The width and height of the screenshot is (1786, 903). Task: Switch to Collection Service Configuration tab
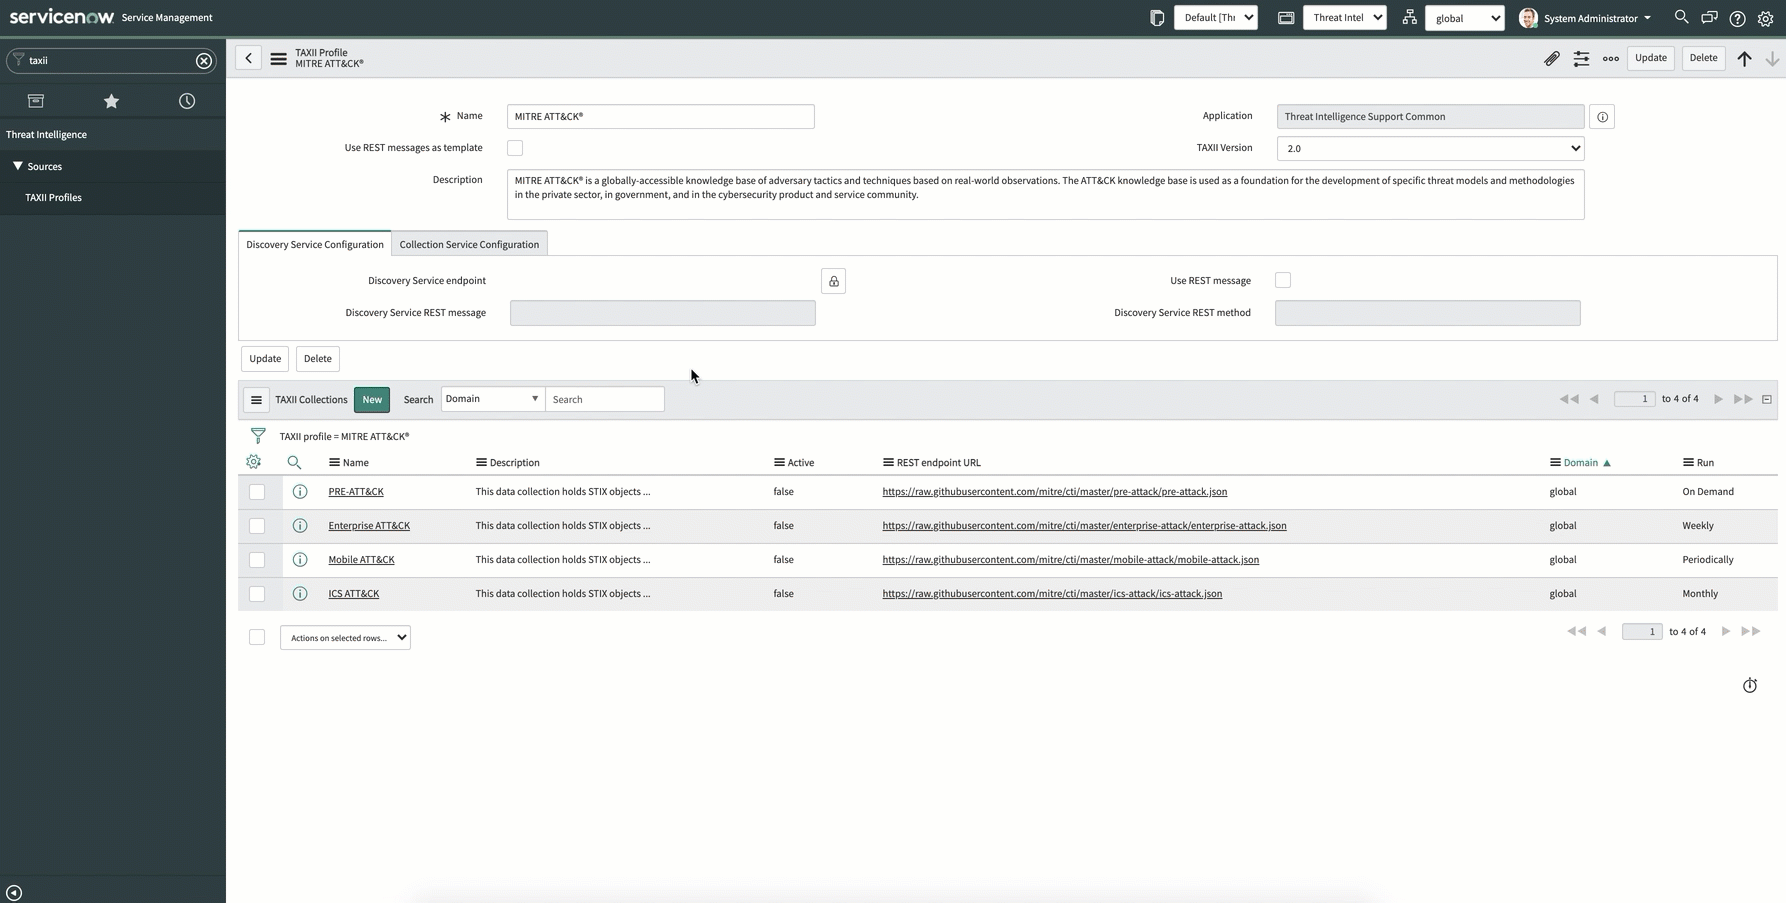point(469,244)
